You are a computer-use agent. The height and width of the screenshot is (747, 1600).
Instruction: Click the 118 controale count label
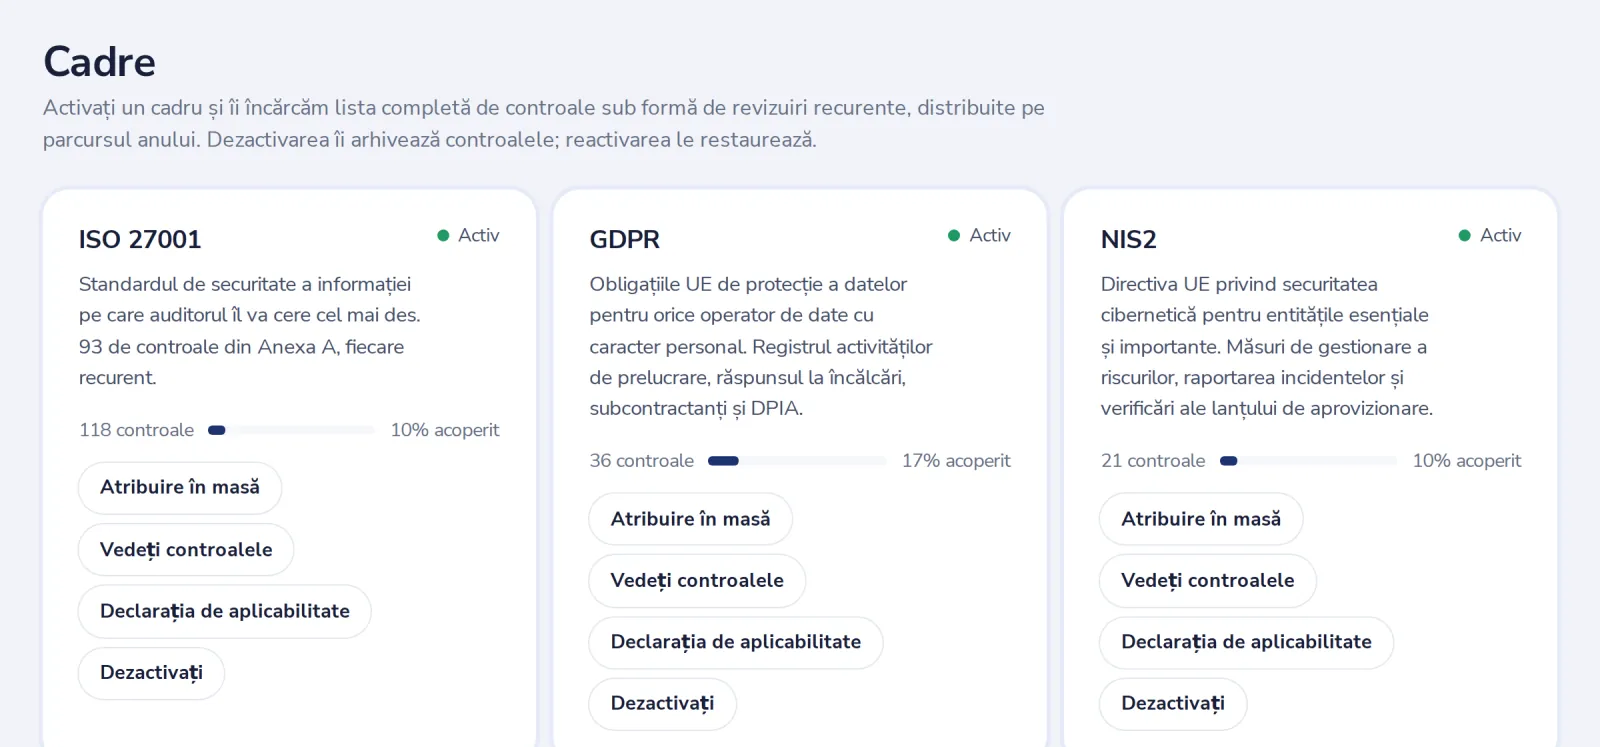coord(137,430)
